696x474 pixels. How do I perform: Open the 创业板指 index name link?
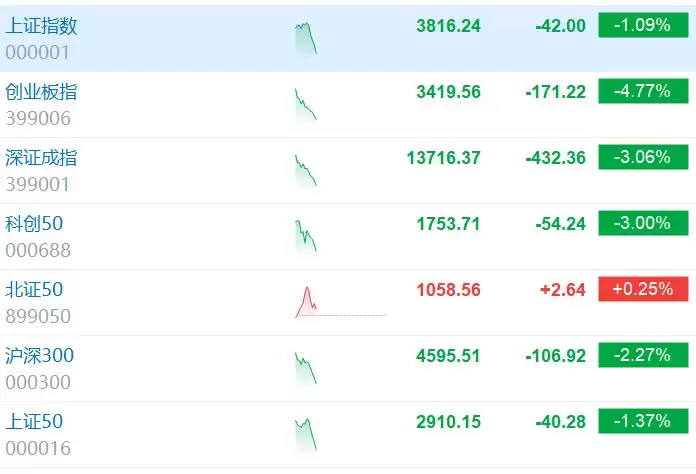(41, 92)
